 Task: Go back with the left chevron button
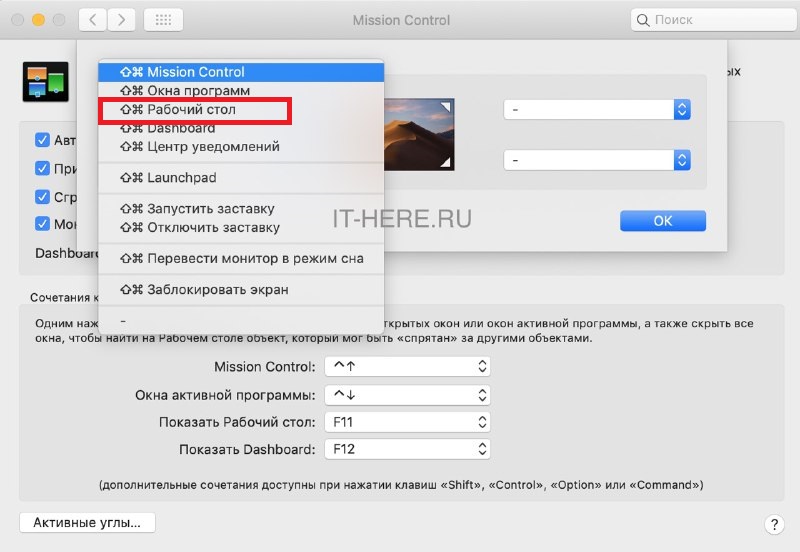[x=92, y=20]
